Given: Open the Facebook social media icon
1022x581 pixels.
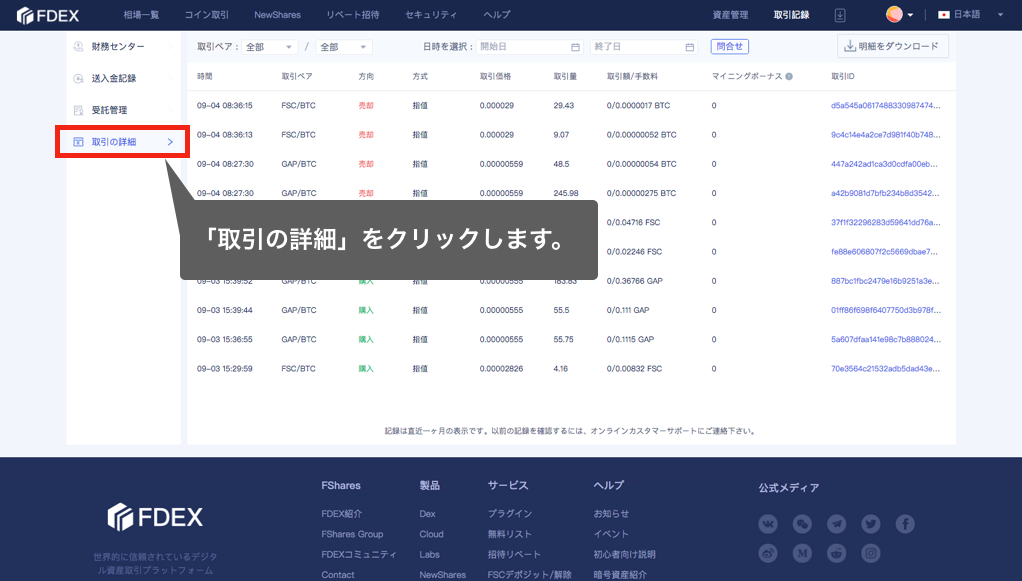Looking at the screenshot, I should point(905,524).
